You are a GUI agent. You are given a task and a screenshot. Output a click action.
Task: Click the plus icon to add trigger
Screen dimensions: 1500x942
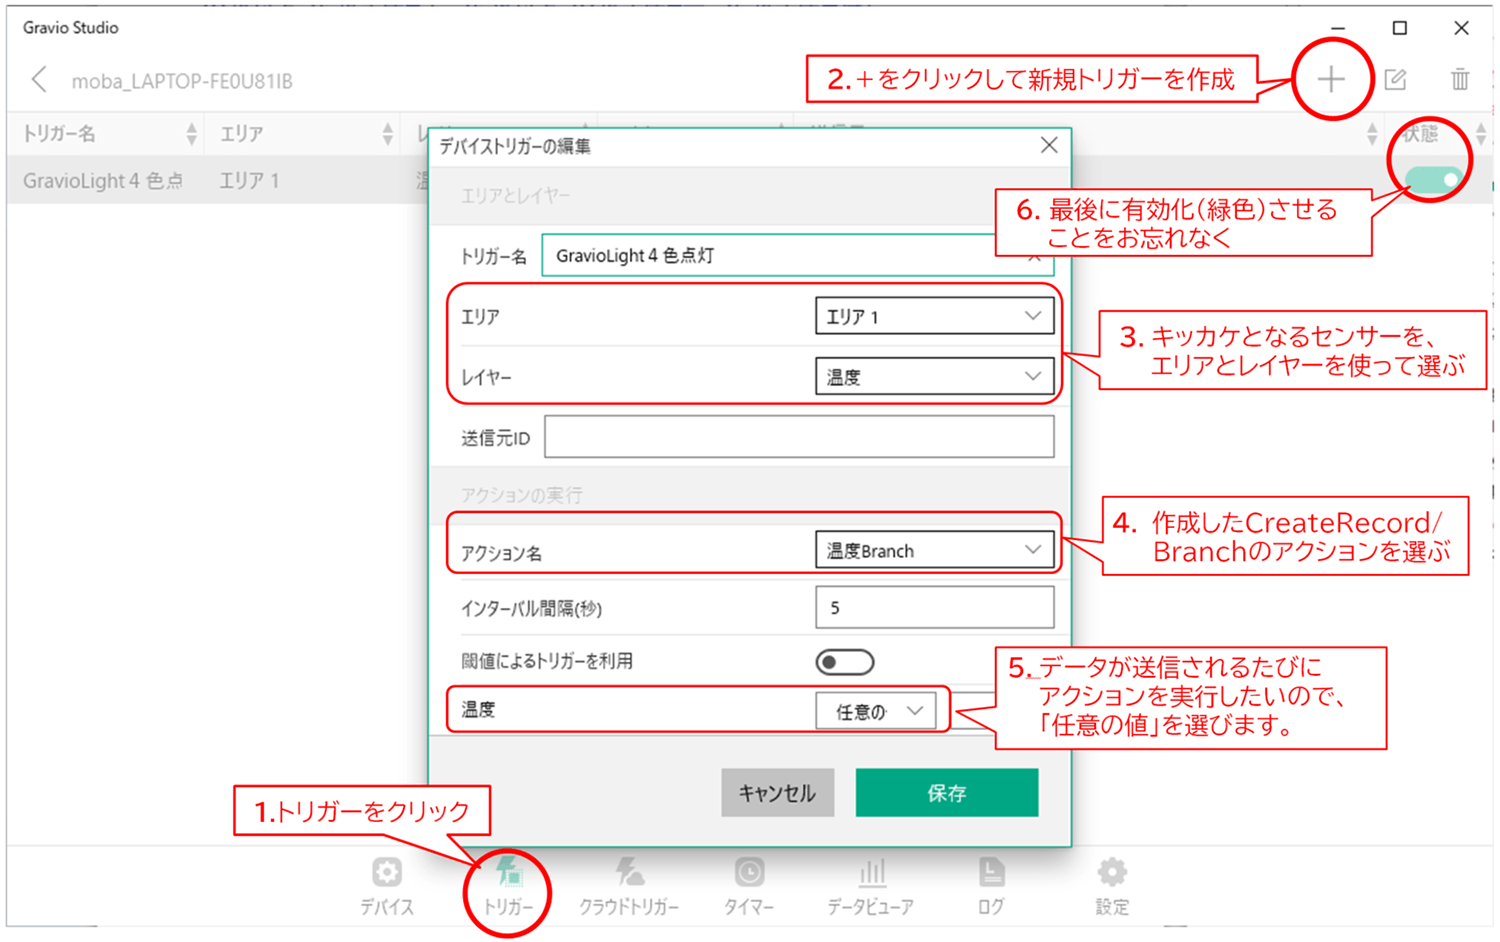click(1331, 80)
